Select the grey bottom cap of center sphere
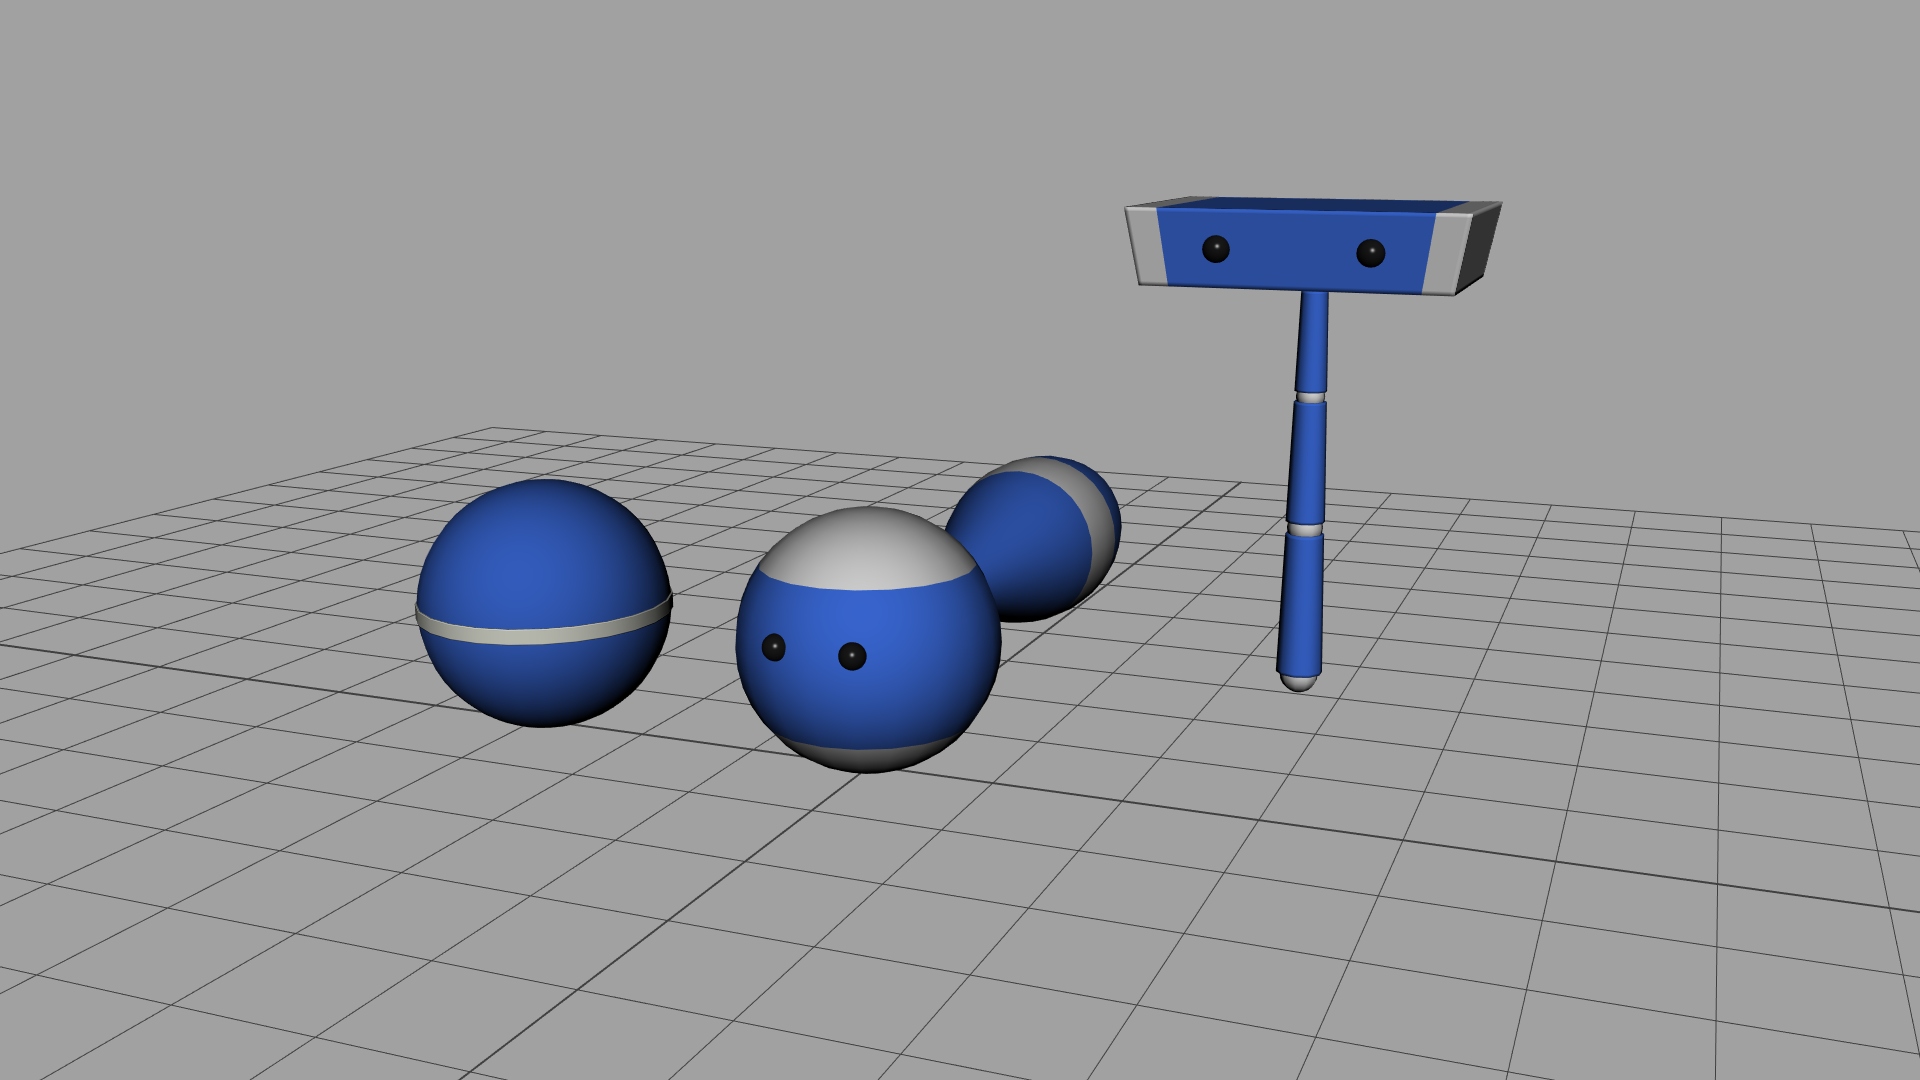 (868, 758)
